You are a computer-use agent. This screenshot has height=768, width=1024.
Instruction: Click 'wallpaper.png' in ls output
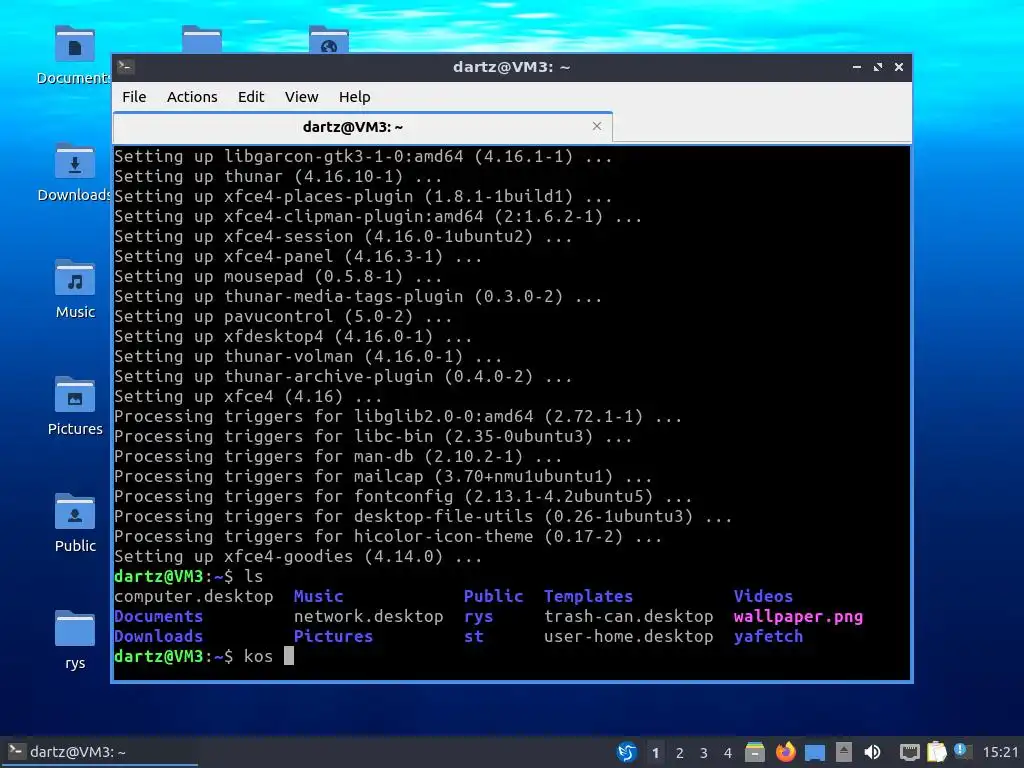click(x=798, y=616)
